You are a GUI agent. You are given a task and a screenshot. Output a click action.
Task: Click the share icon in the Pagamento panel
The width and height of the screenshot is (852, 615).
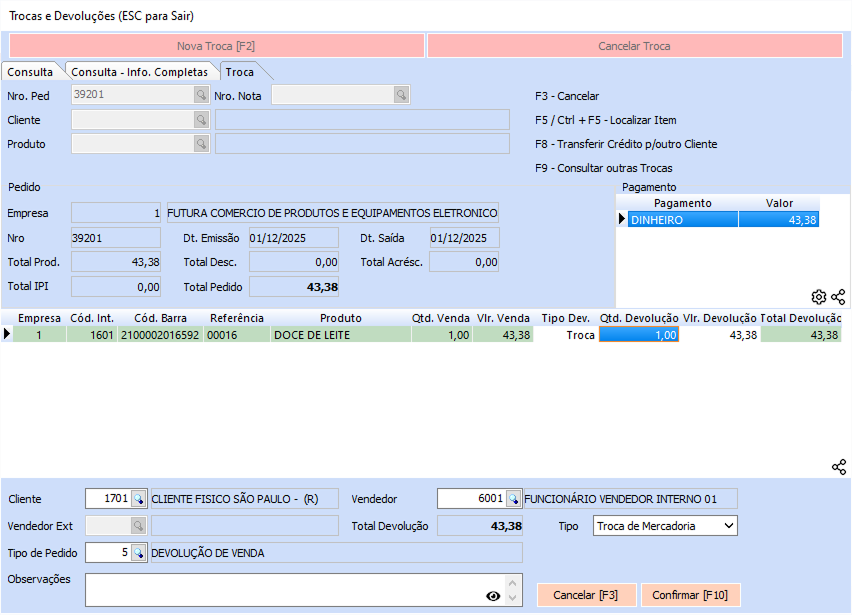[838, 297]
